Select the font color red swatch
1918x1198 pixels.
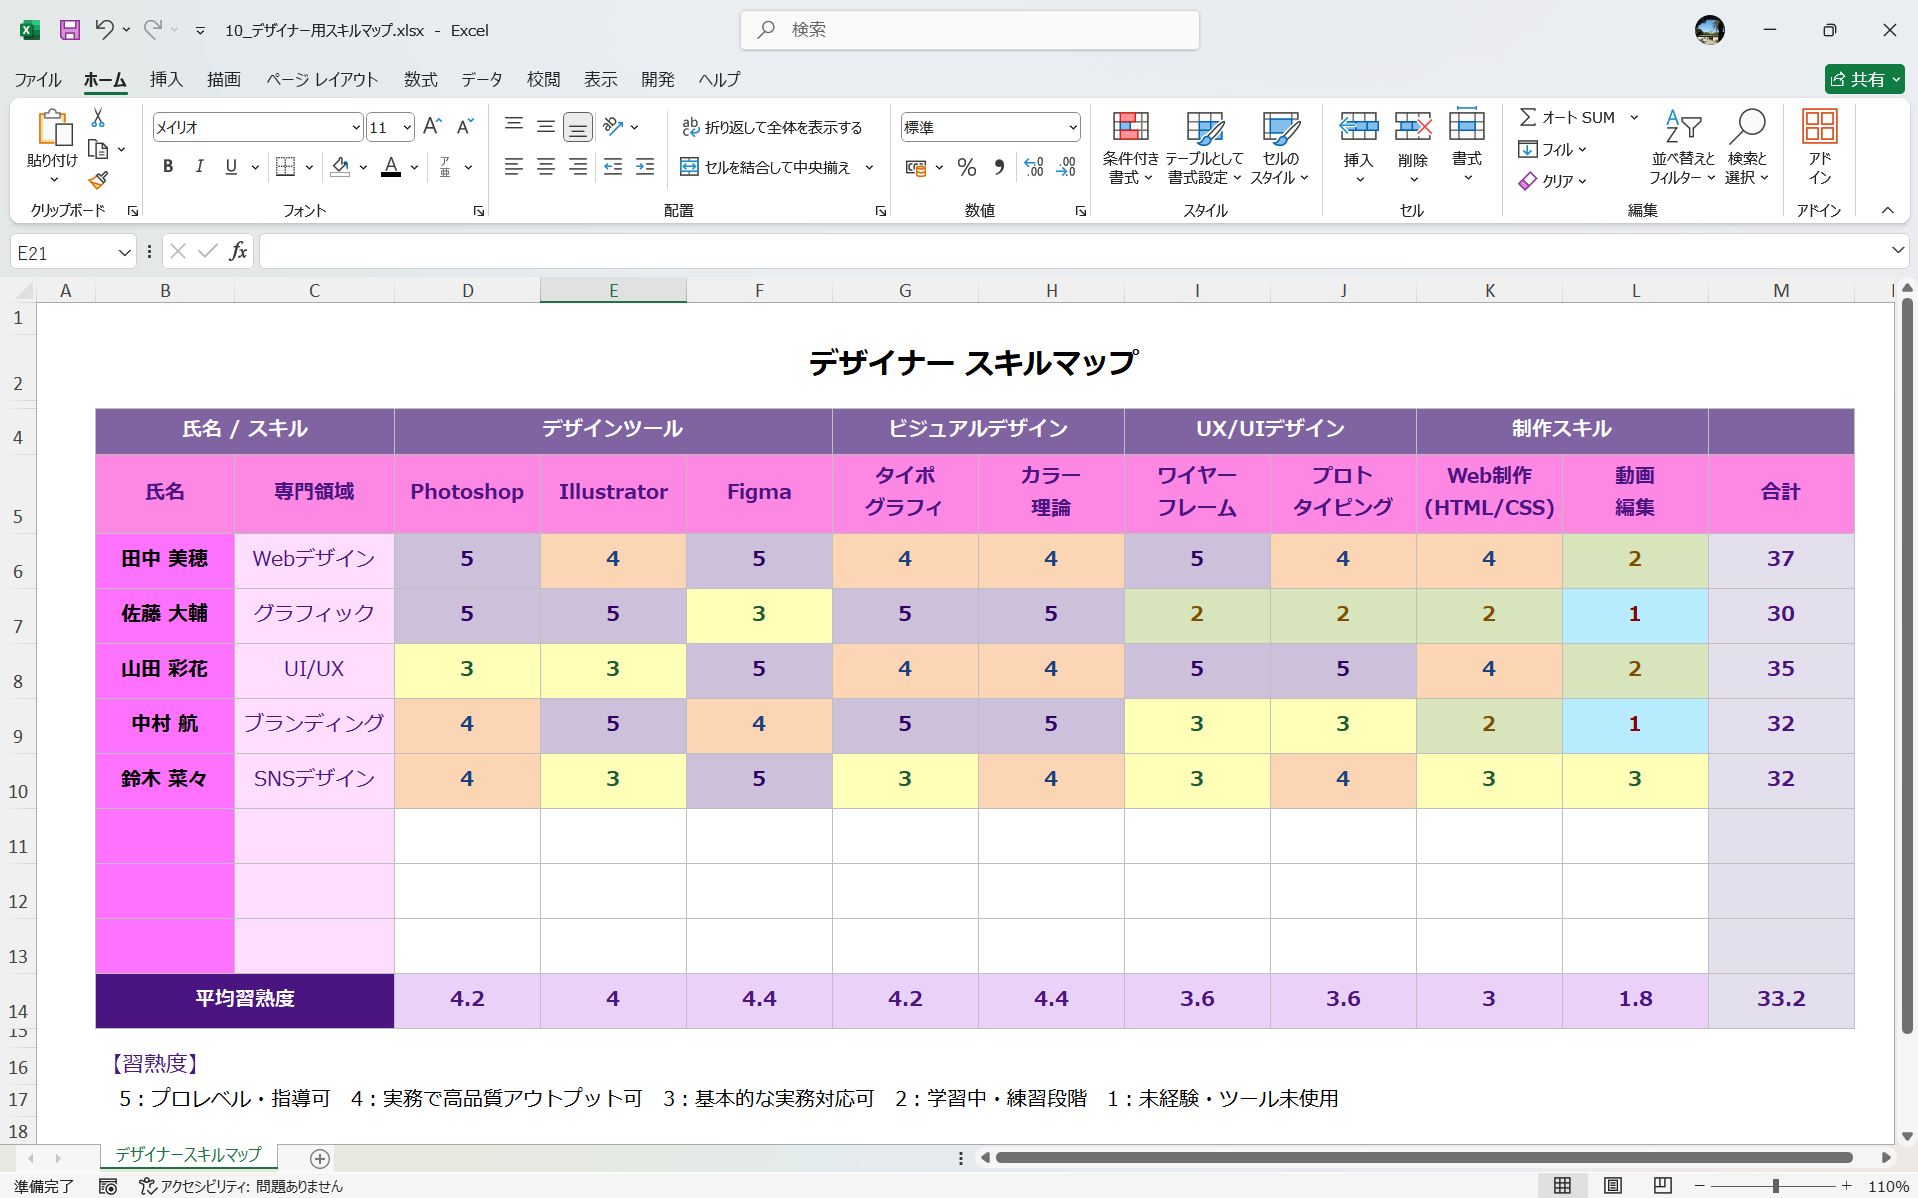[390, 173]
